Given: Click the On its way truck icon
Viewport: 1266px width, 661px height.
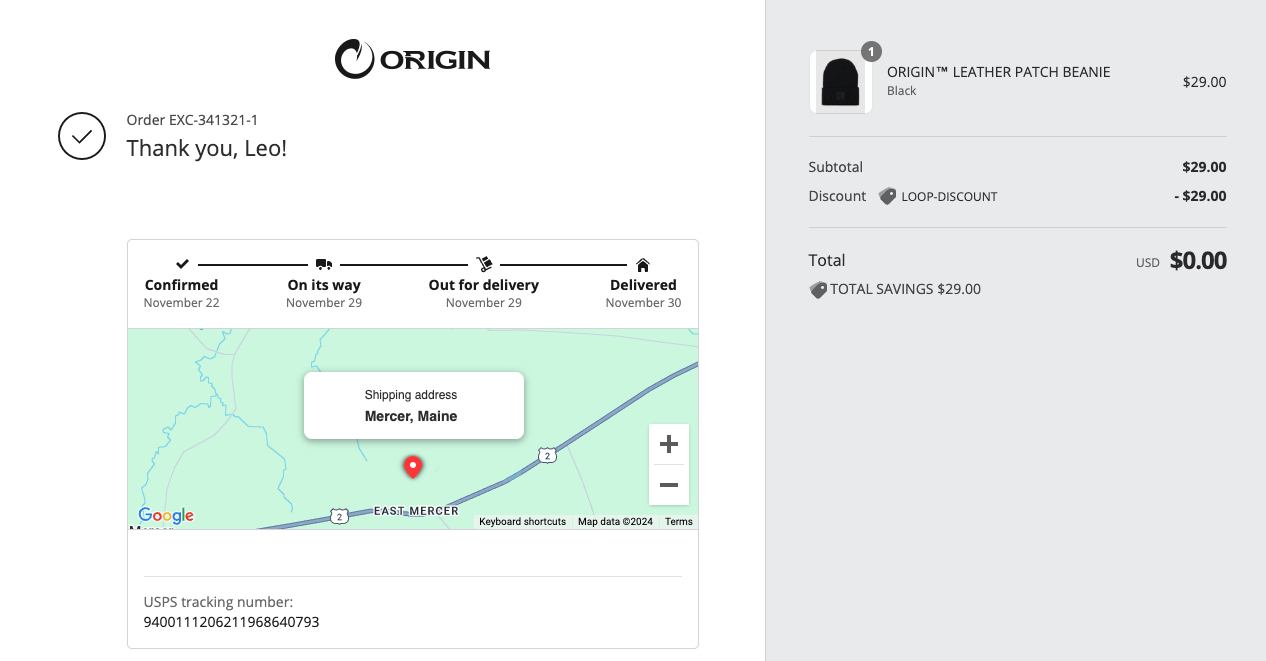Looking at the screenshot, I should (324, 264).
